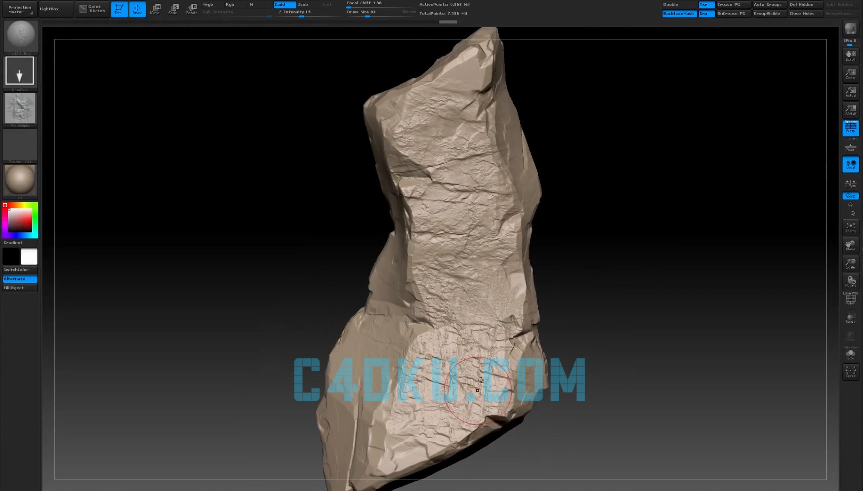Click the FillObject button
Screen dimensions: 863x491
click(x=20, y=288)
